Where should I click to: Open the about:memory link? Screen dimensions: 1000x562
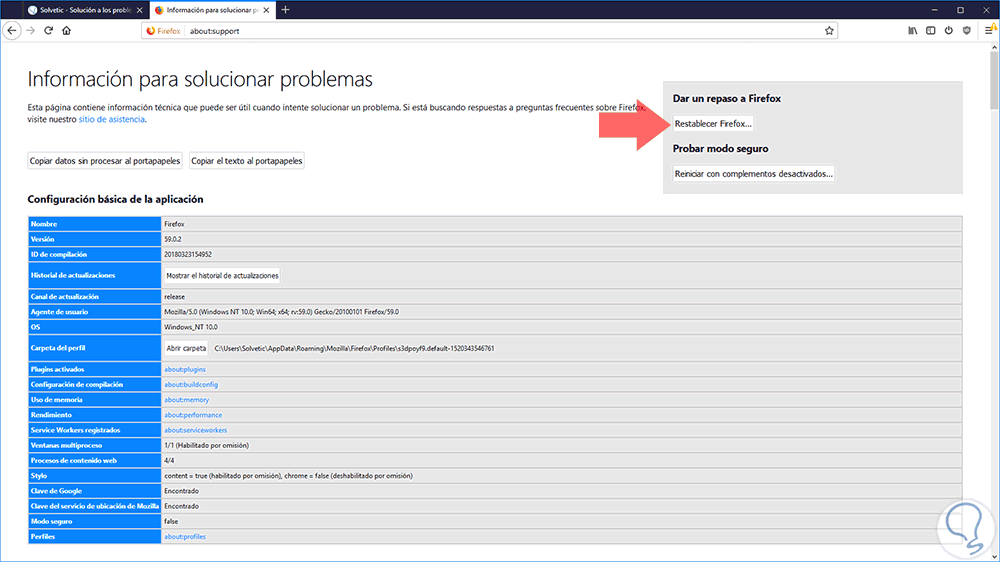(186, 400)
